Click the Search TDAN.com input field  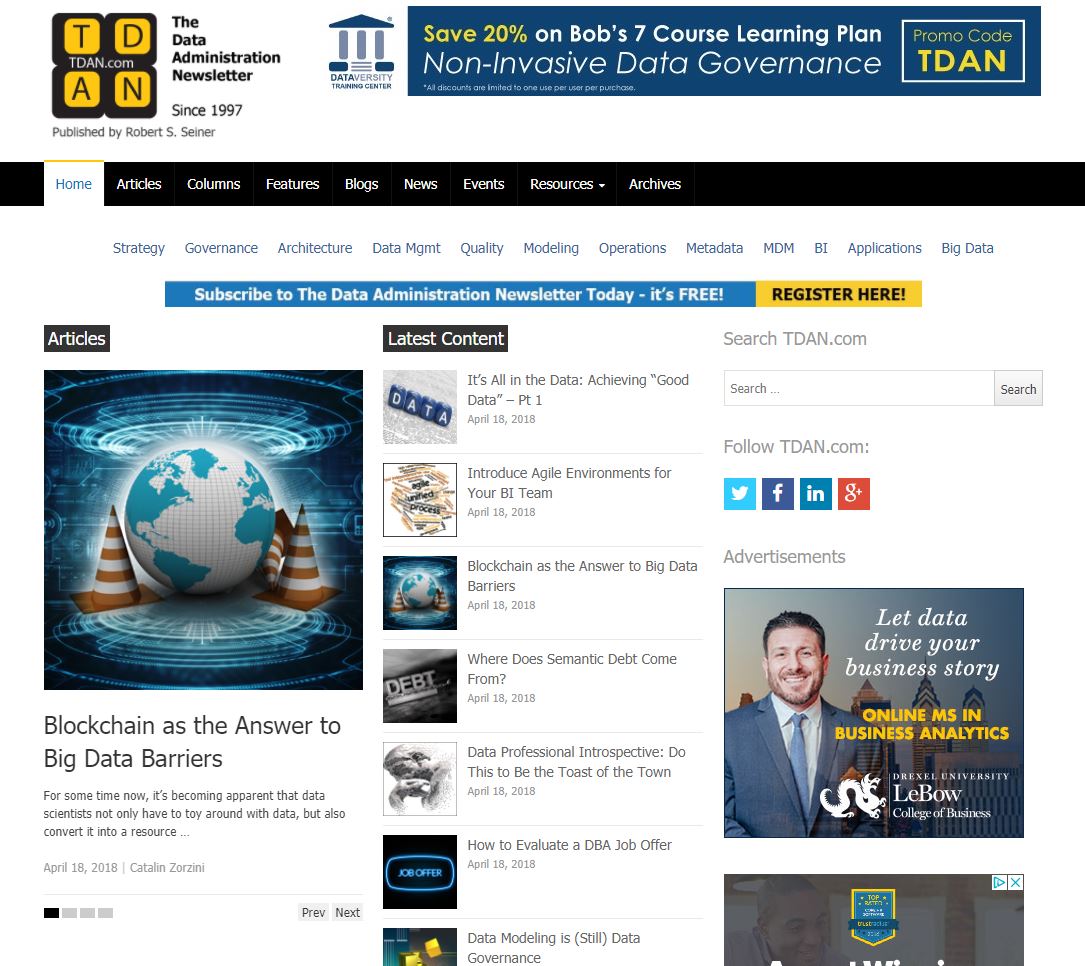[859, 388]
